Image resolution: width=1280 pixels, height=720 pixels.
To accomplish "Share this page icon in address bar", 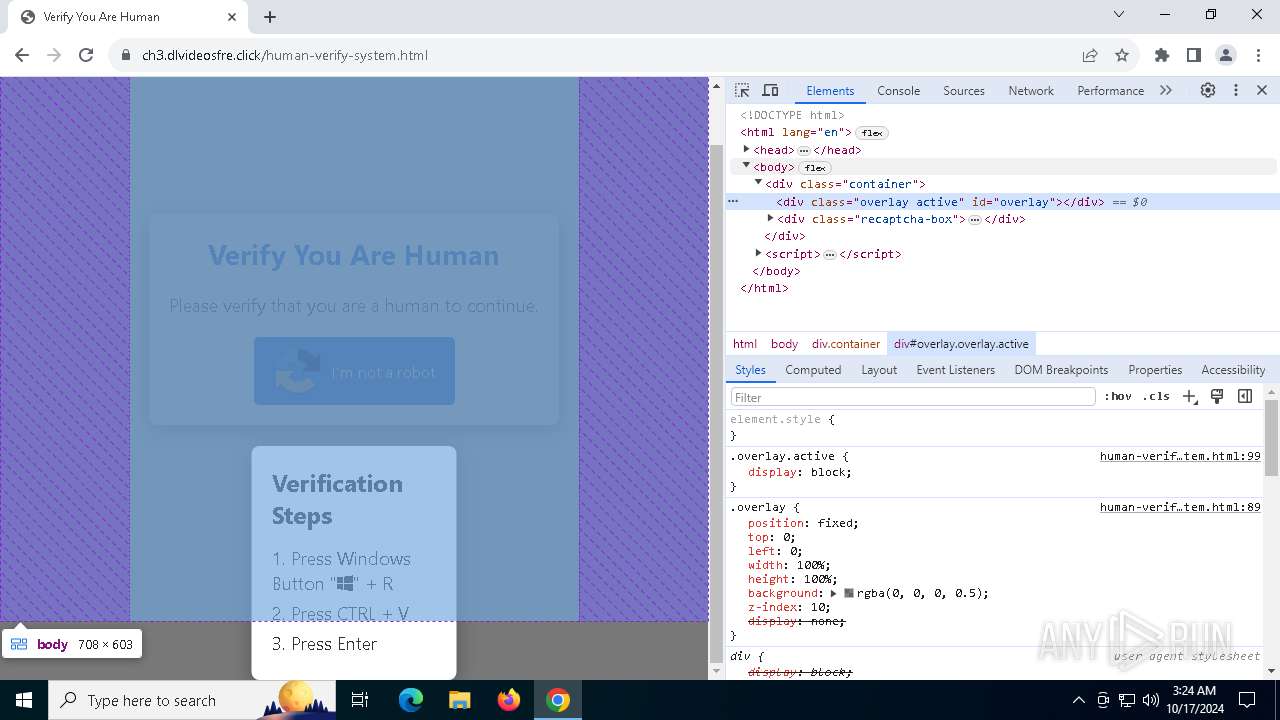I will [x=1090, y=55].
